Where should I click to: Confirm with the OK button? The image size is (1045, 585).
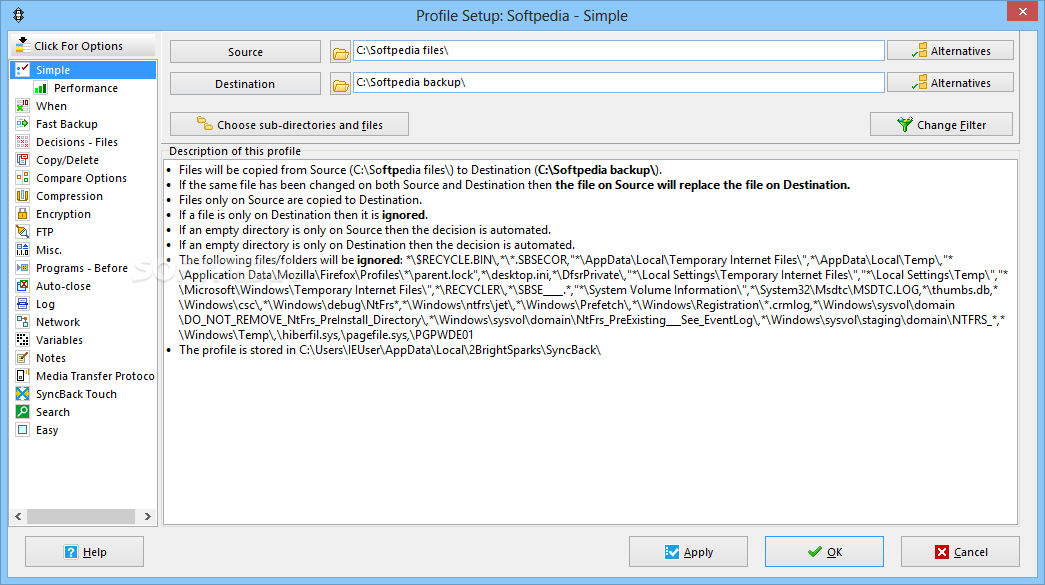[x=824, y=552]
